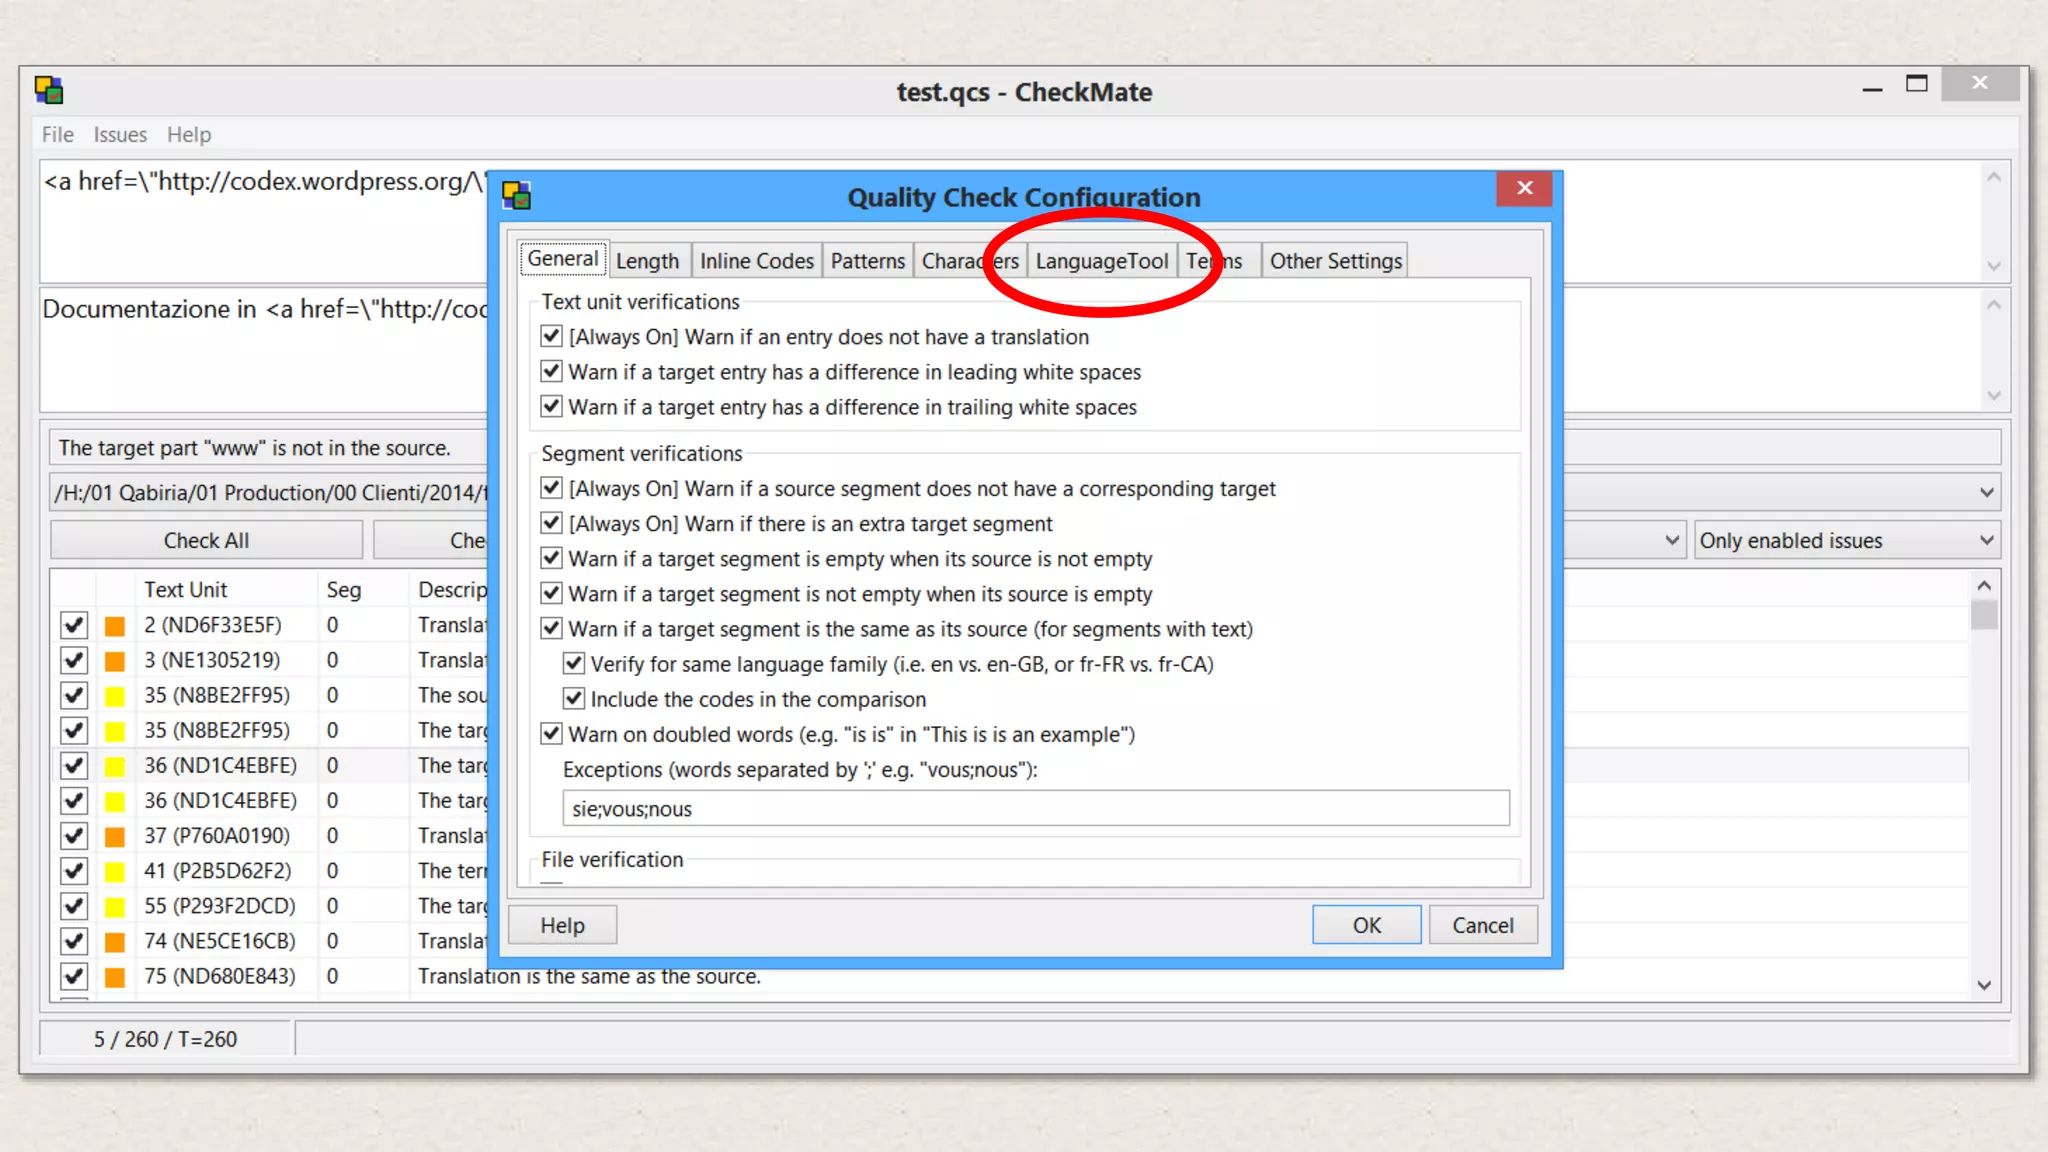Expand the file path dropdown arrow
Image resolution: width=2048 pixels, height=1152 pixels.
[1986, 493]
